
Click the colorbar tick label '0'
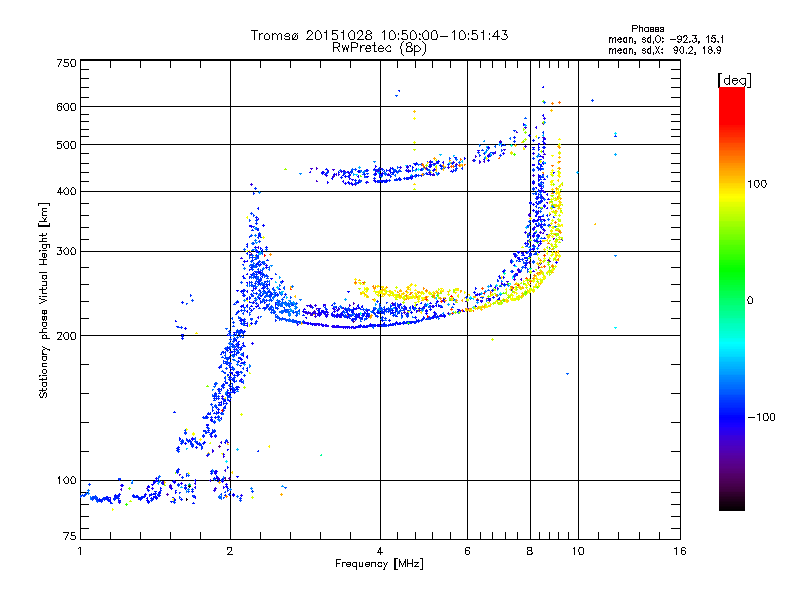click(750, 300)
